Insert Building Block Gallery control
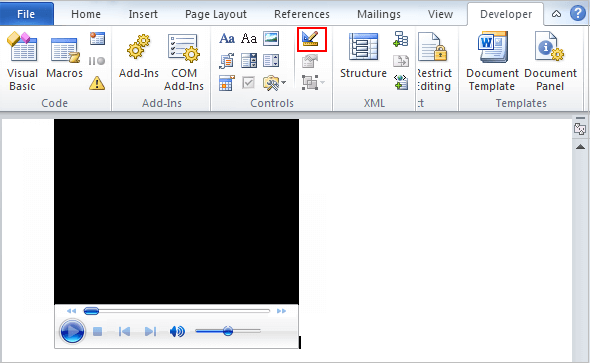Image resolution: width=590 pixels, height=363 pixels. pos(227,61)
